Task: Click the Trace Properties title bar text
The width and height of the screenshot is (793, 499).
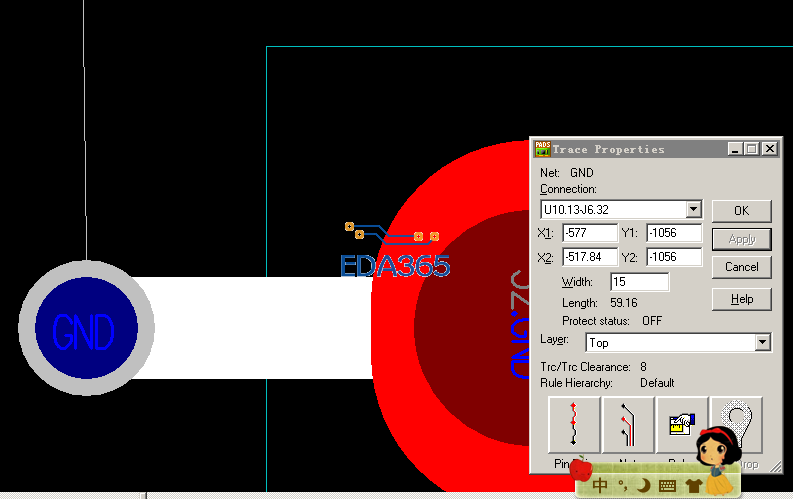Action: pos(608,149)
